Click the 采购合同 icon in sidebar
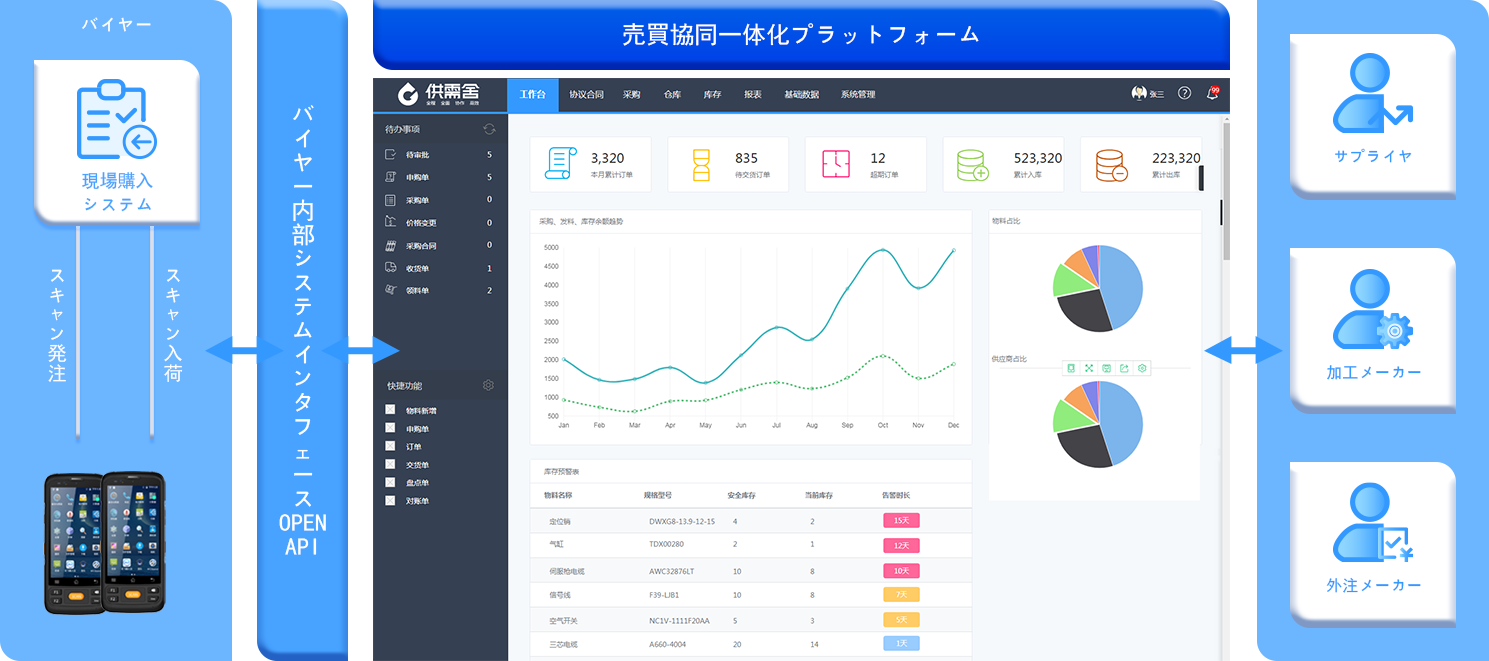Image resolution: width=1489 pixels, height=661 pixels. pos(391,245)
